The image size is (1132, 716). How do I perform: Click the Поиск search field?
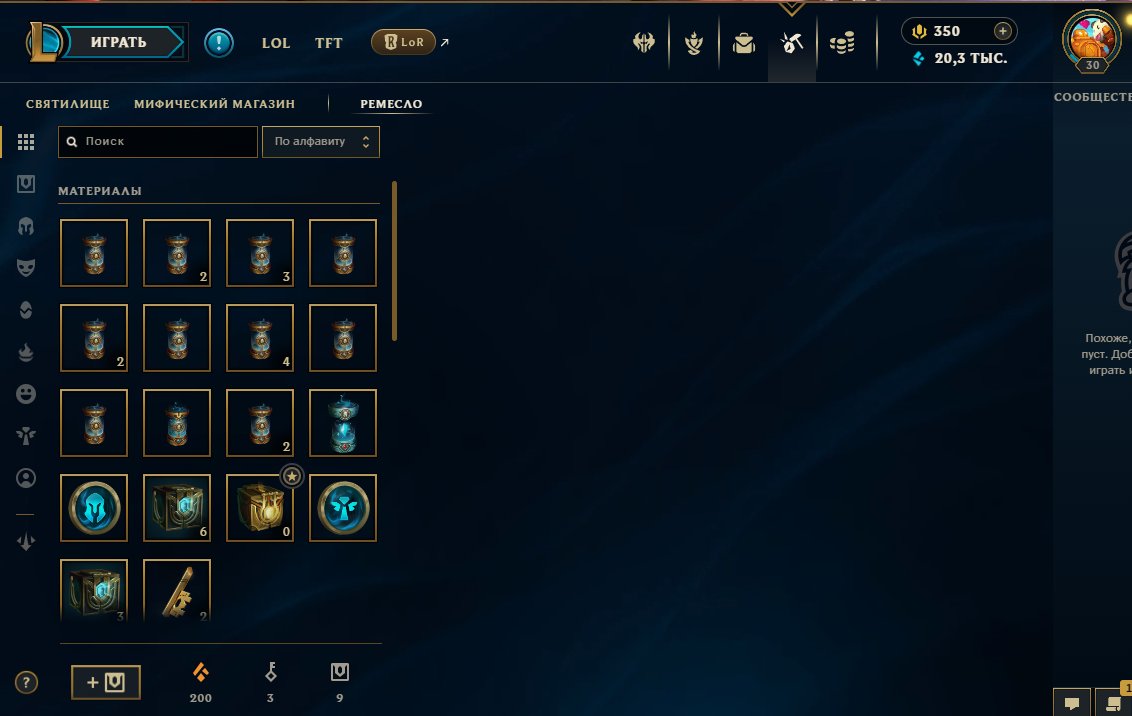tap(157, 141)
